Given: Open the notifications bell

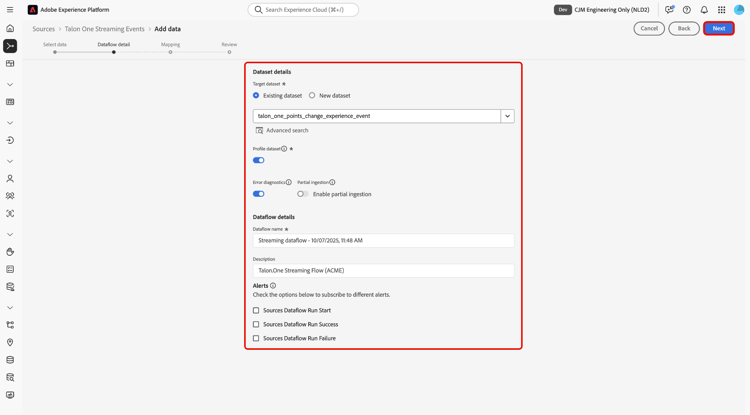Looking at the screenshot, I should coord(704,10).
